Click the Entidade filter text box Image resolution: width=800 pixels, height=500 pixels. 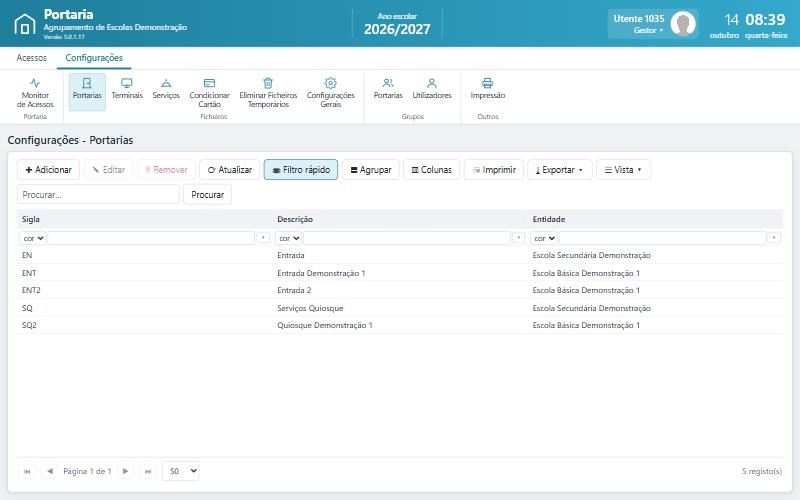[x=662, y=238]
